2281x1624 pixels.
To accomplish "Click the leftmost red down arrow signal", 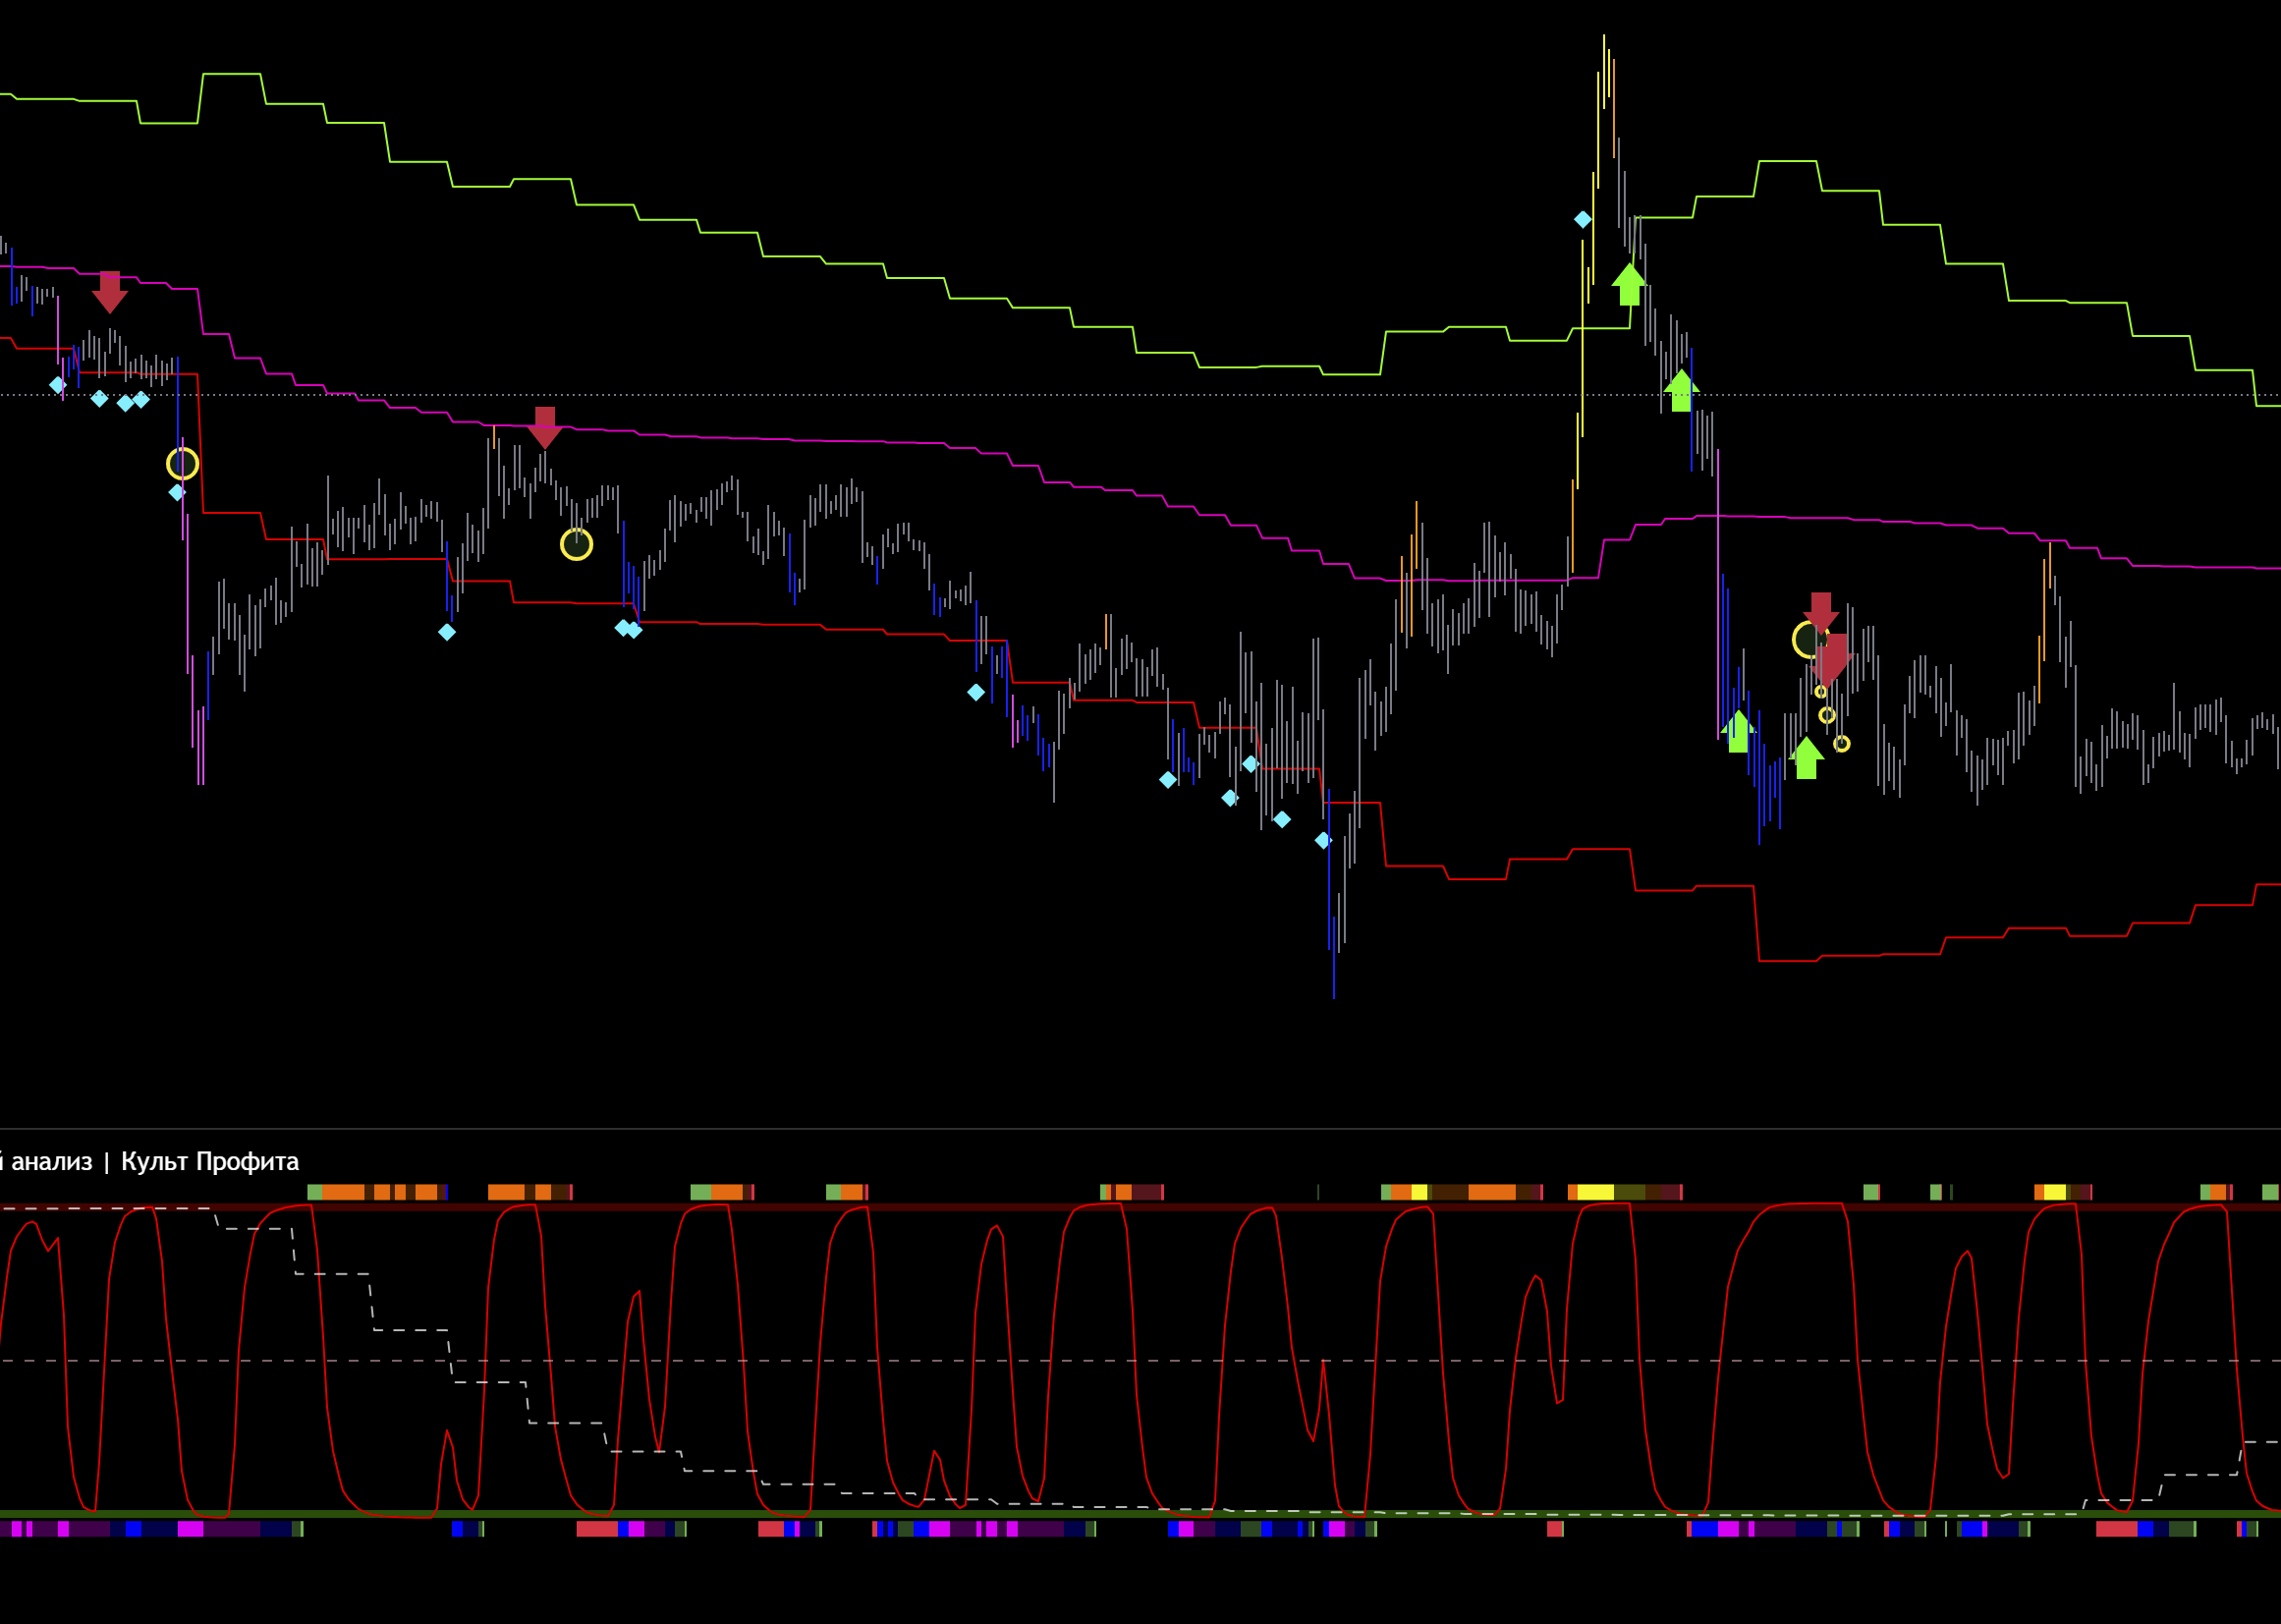I will point(110,292).
